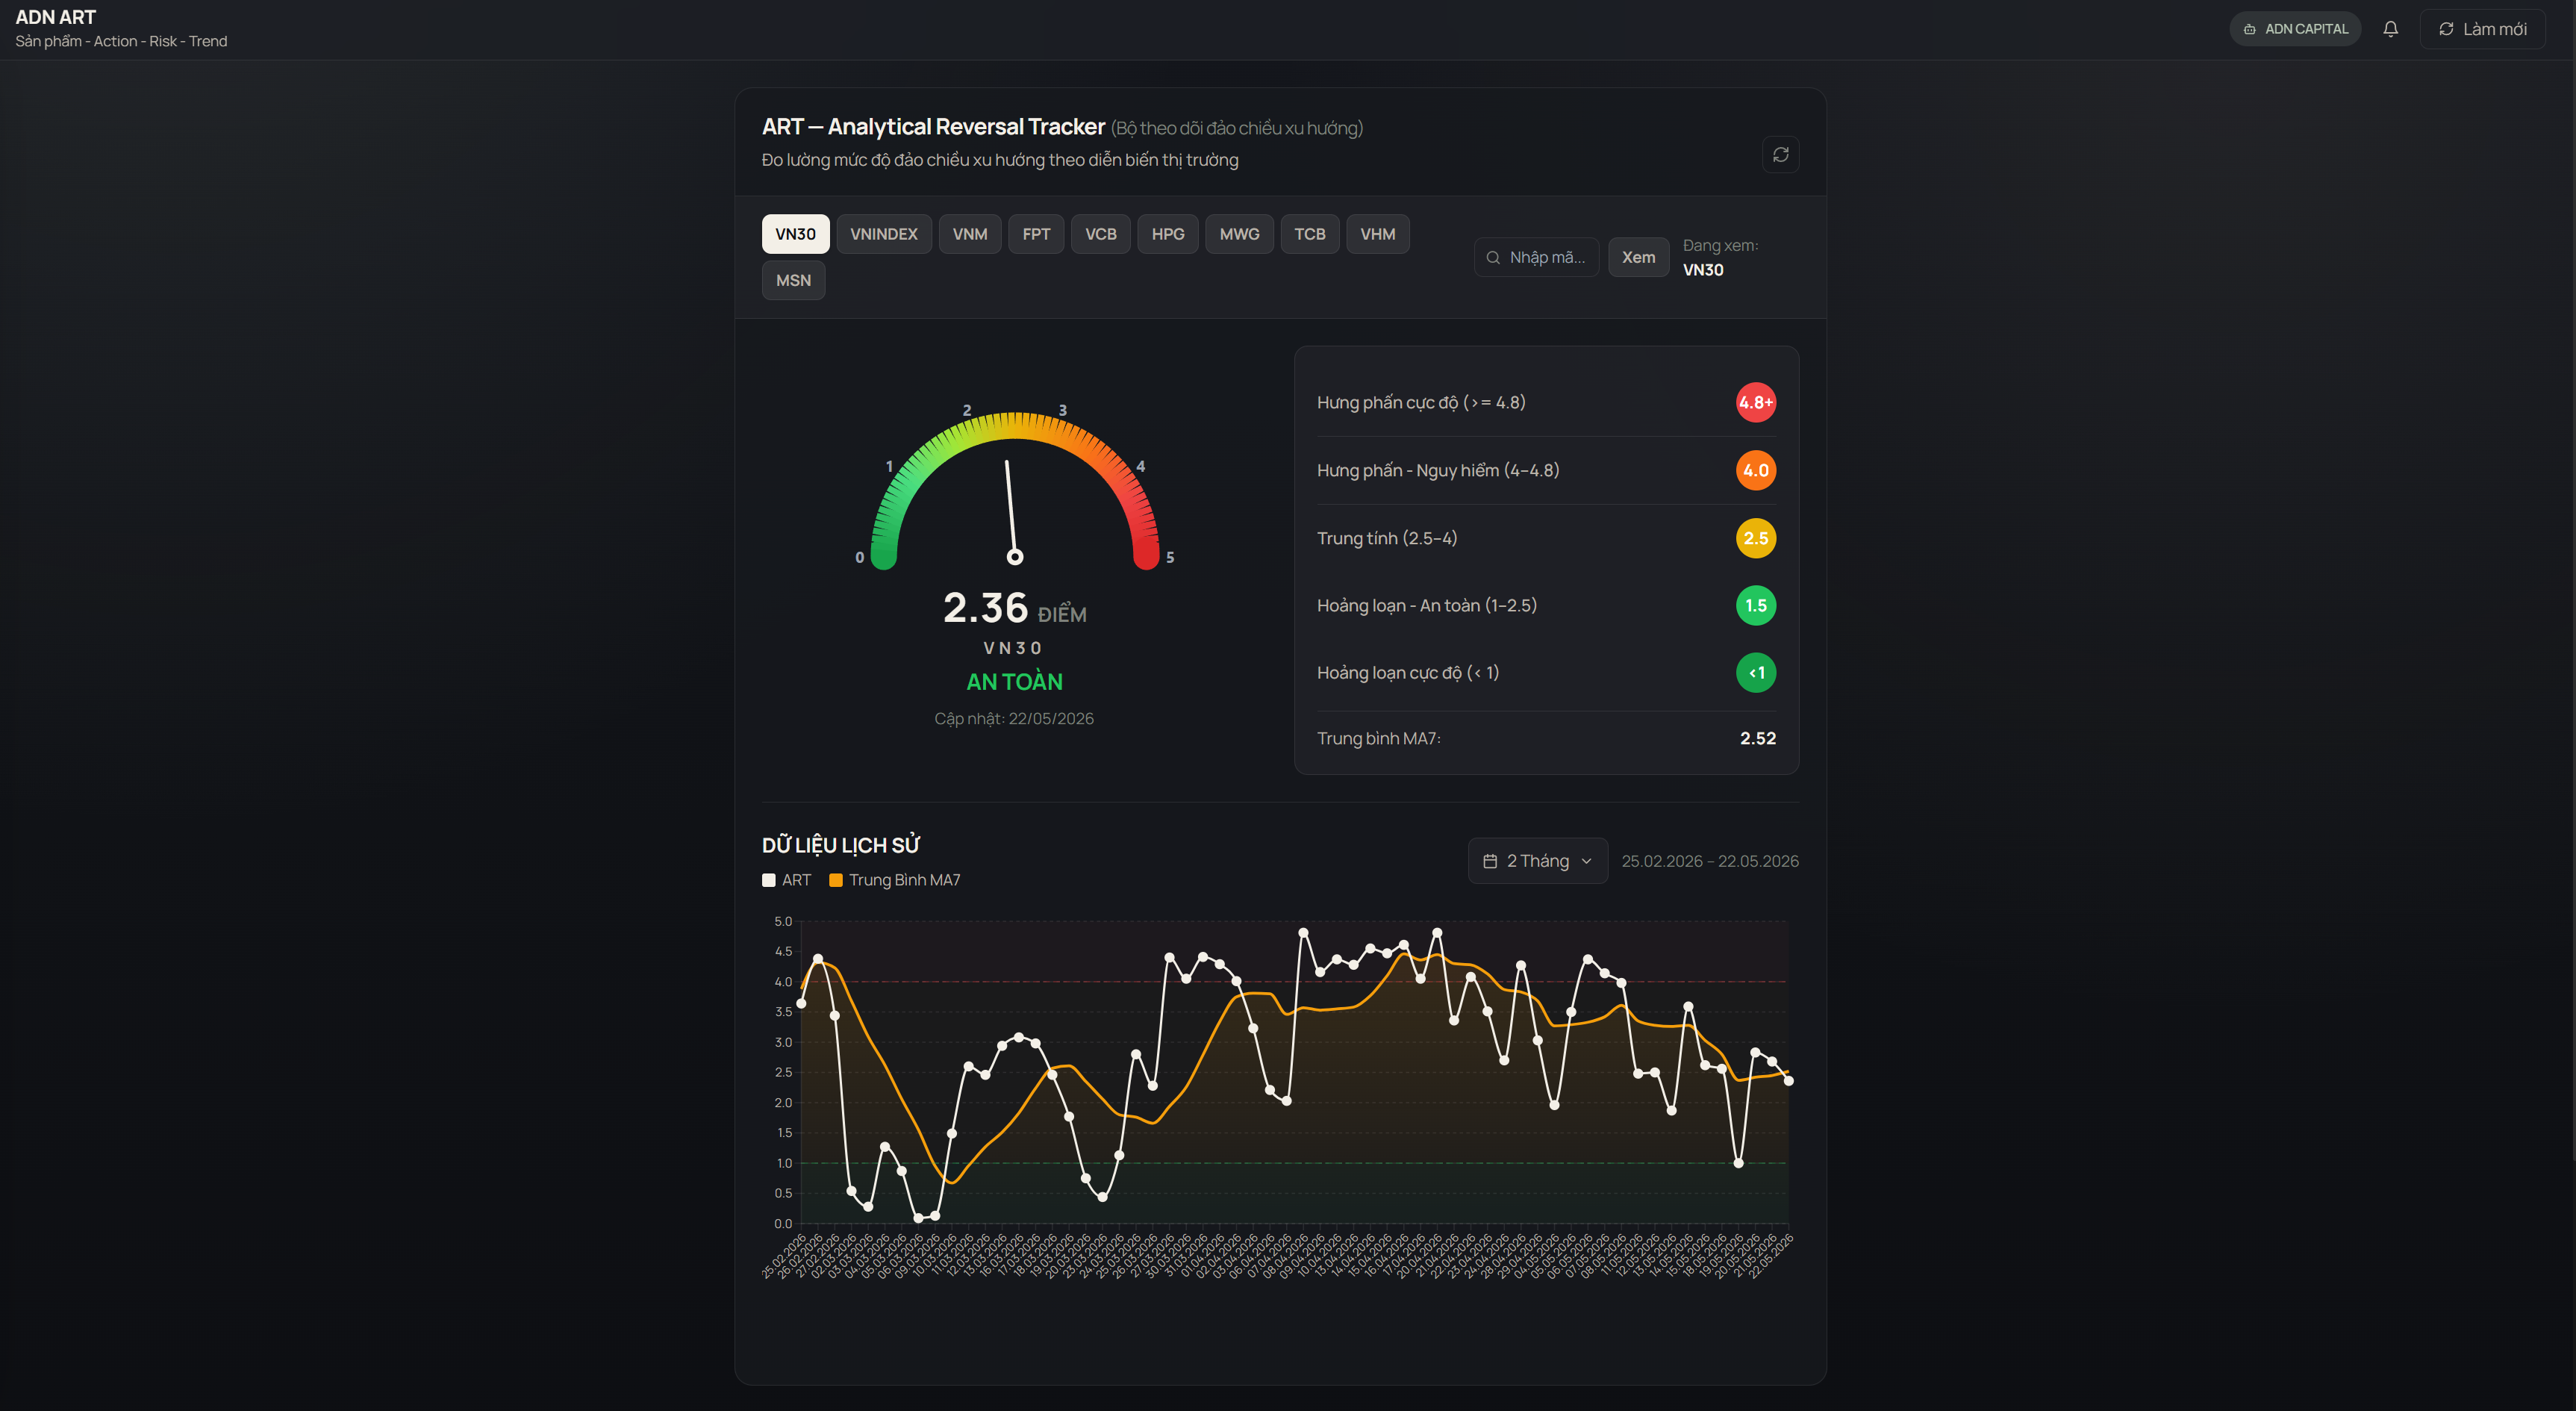Click the yellow 2.5 badge

1755,538
